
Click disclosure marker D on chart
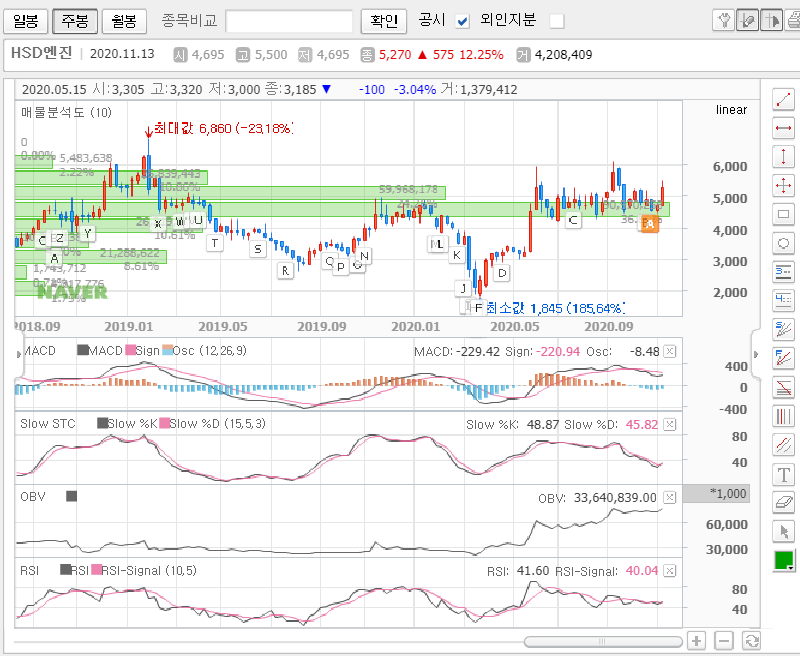click(502, 273)
